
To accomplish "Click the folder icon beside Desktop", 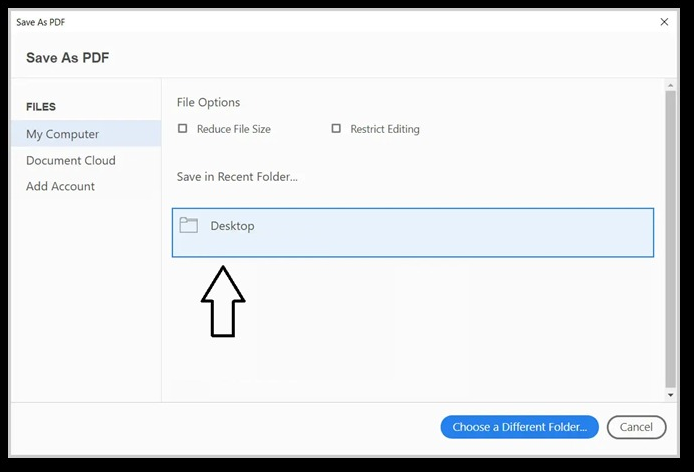I will [188, 225].
